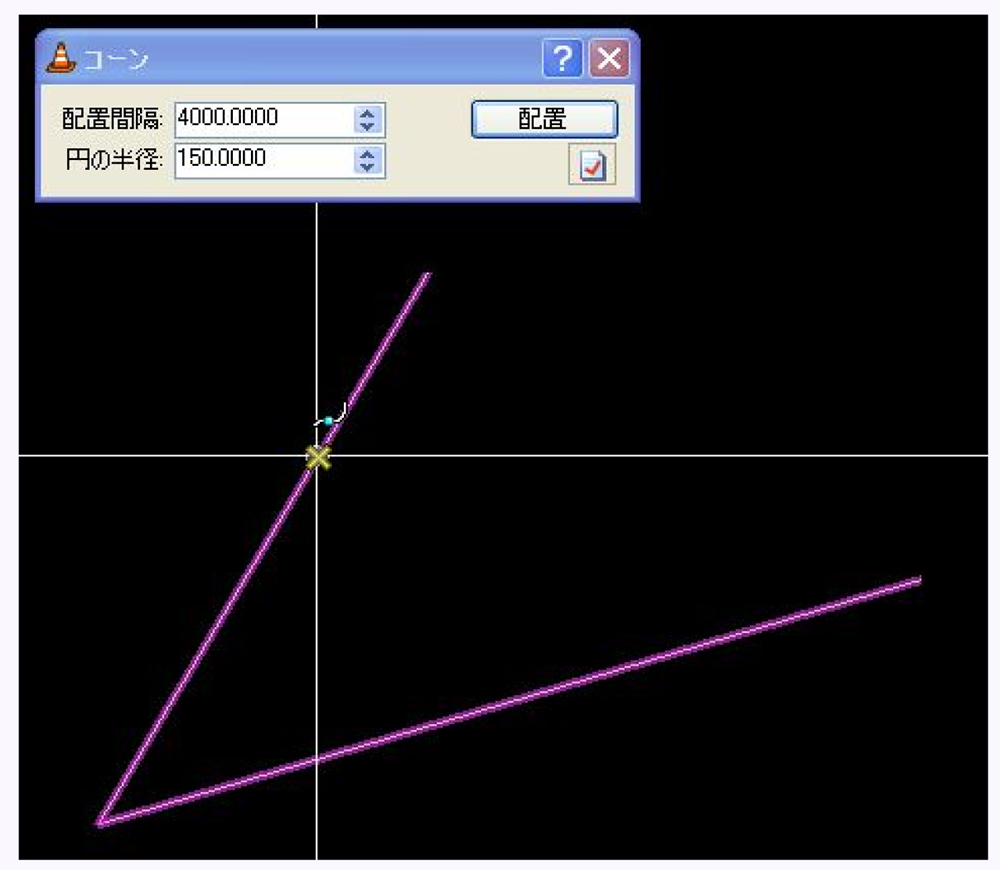Open the help question mark button
The image size is (1000, 870).
[562, 59]
